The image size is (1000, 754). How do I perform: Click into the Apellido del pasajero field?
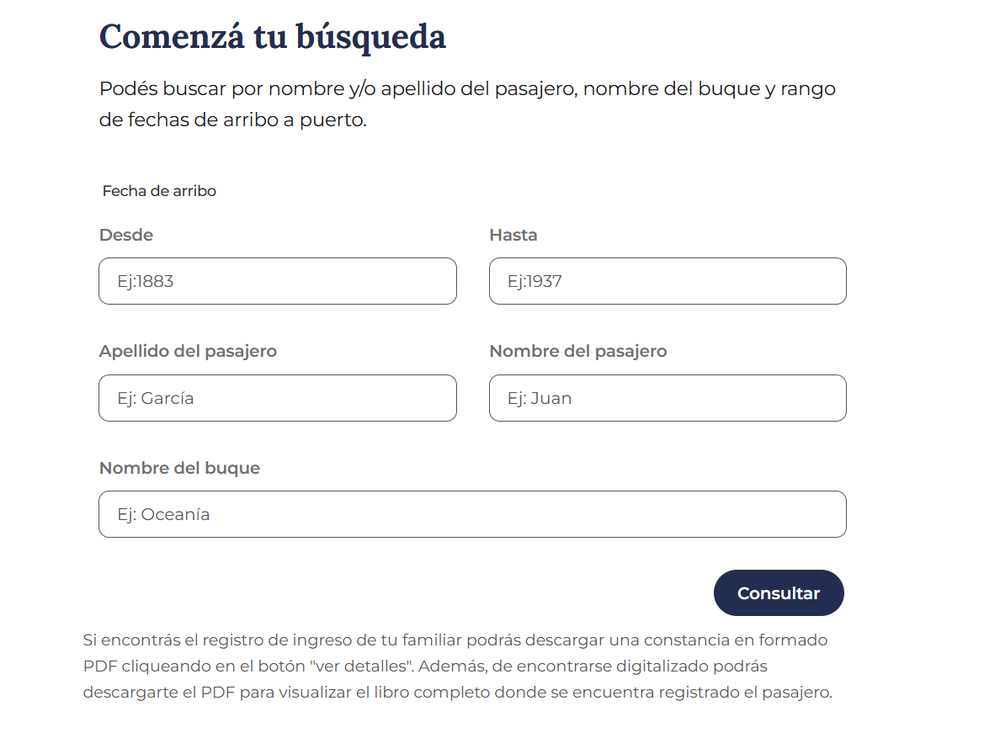(x=277, y=398)
